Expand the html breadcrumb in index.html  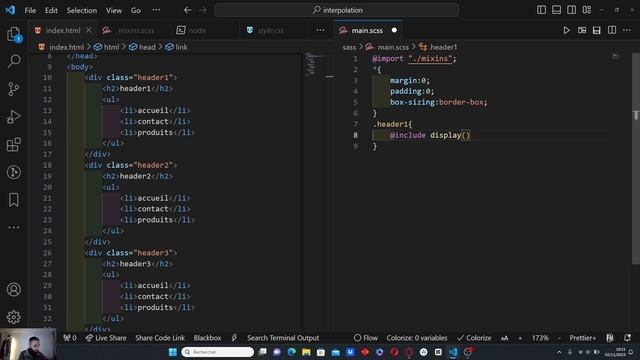pyautogui.click(x=107, y=47)
